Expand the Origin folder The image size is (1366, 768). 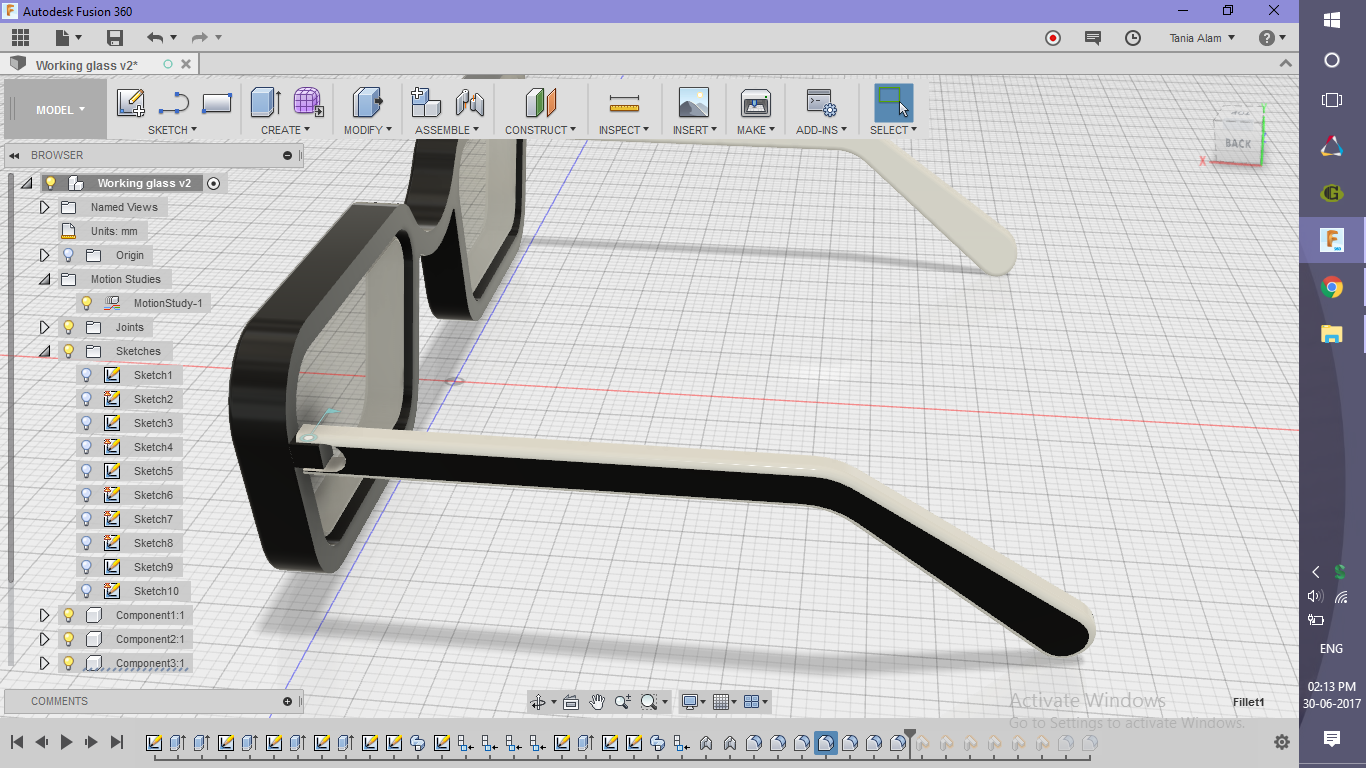44,255
